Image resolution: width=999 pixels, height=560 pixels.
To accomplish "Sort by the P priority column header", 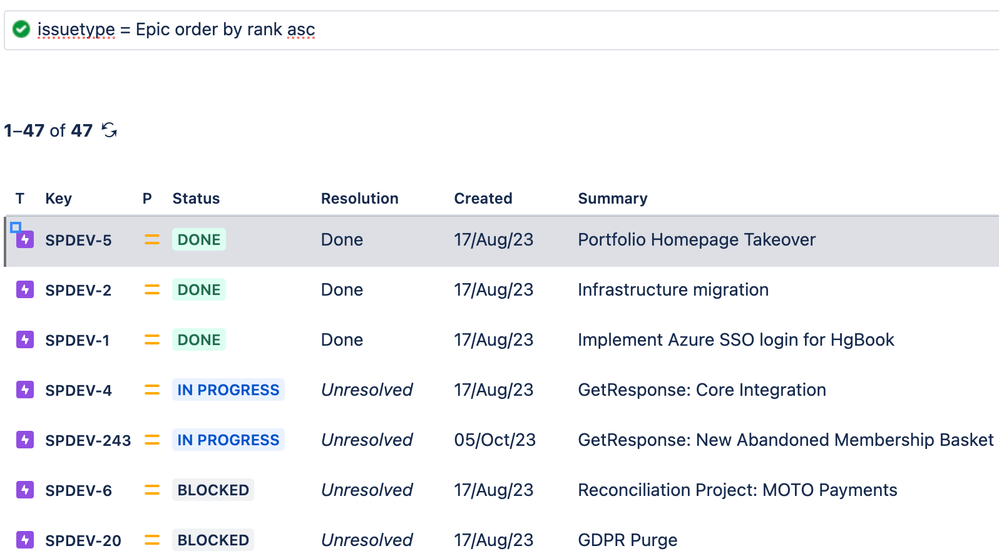I will 147,199.
